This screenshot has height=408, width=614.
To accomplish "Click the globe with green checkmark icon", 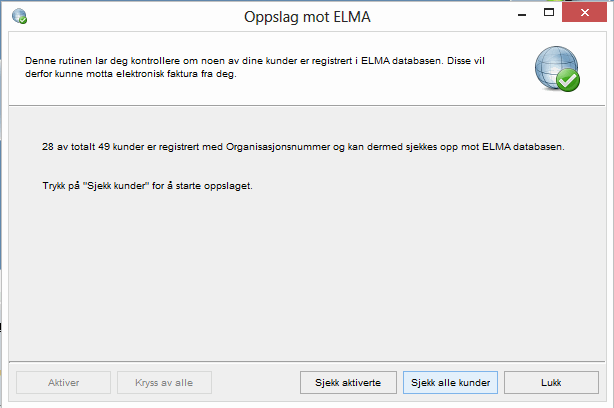I will point(556,68).
